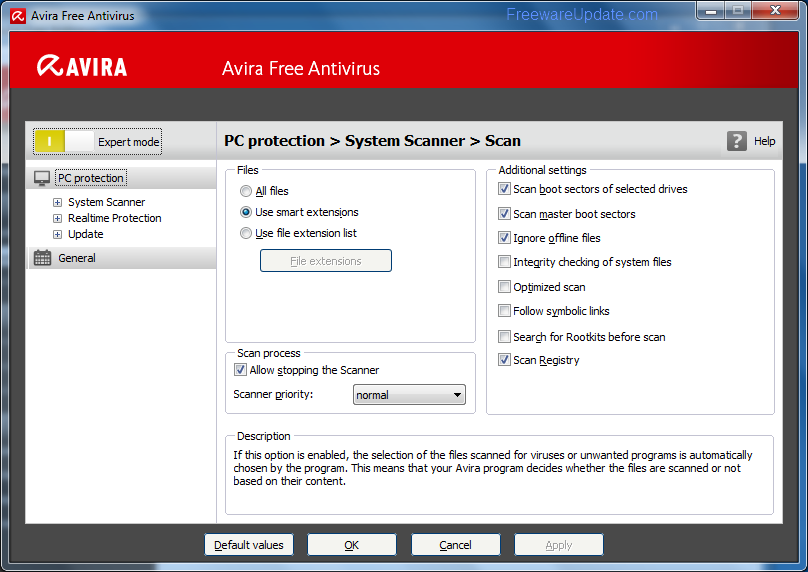Expand the Update tree node
Viewport: 808px width, 572px height.
(58, 234)
